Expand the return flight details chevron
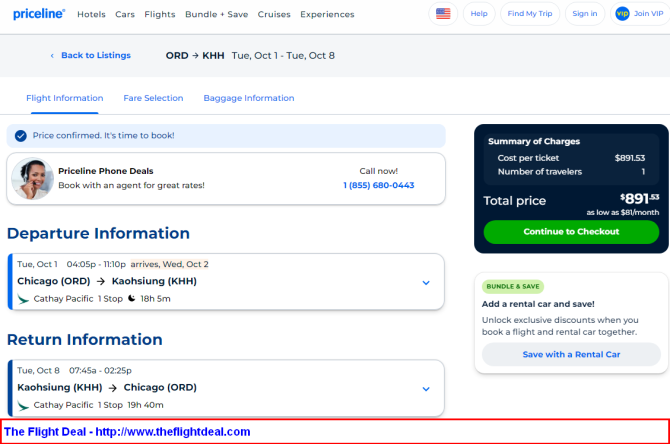Screen dimensions: 670x444 pyautogui.click(x=426, y=388)
